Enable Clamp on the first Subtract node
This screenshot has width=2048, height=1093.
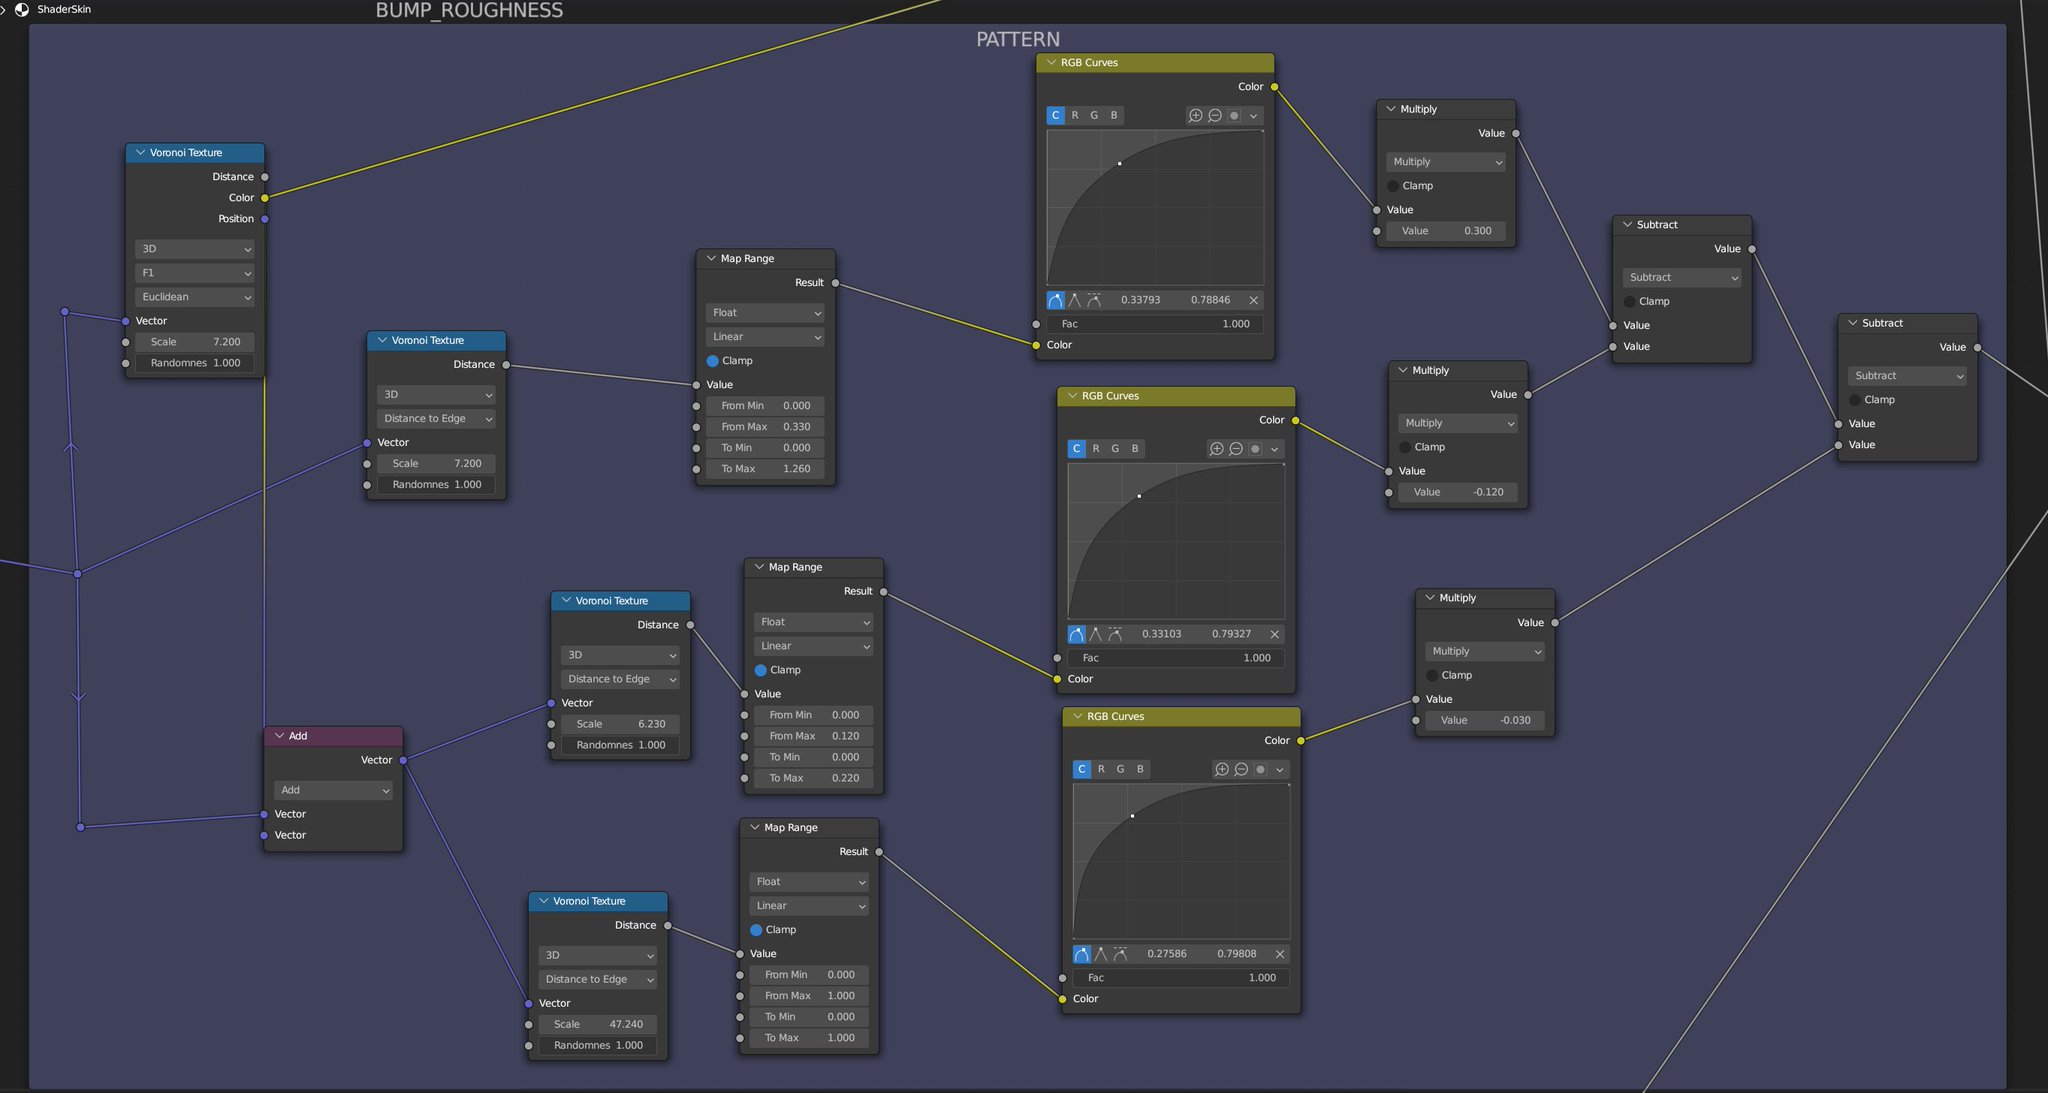pyautogui.click(x=1629, y=302)
